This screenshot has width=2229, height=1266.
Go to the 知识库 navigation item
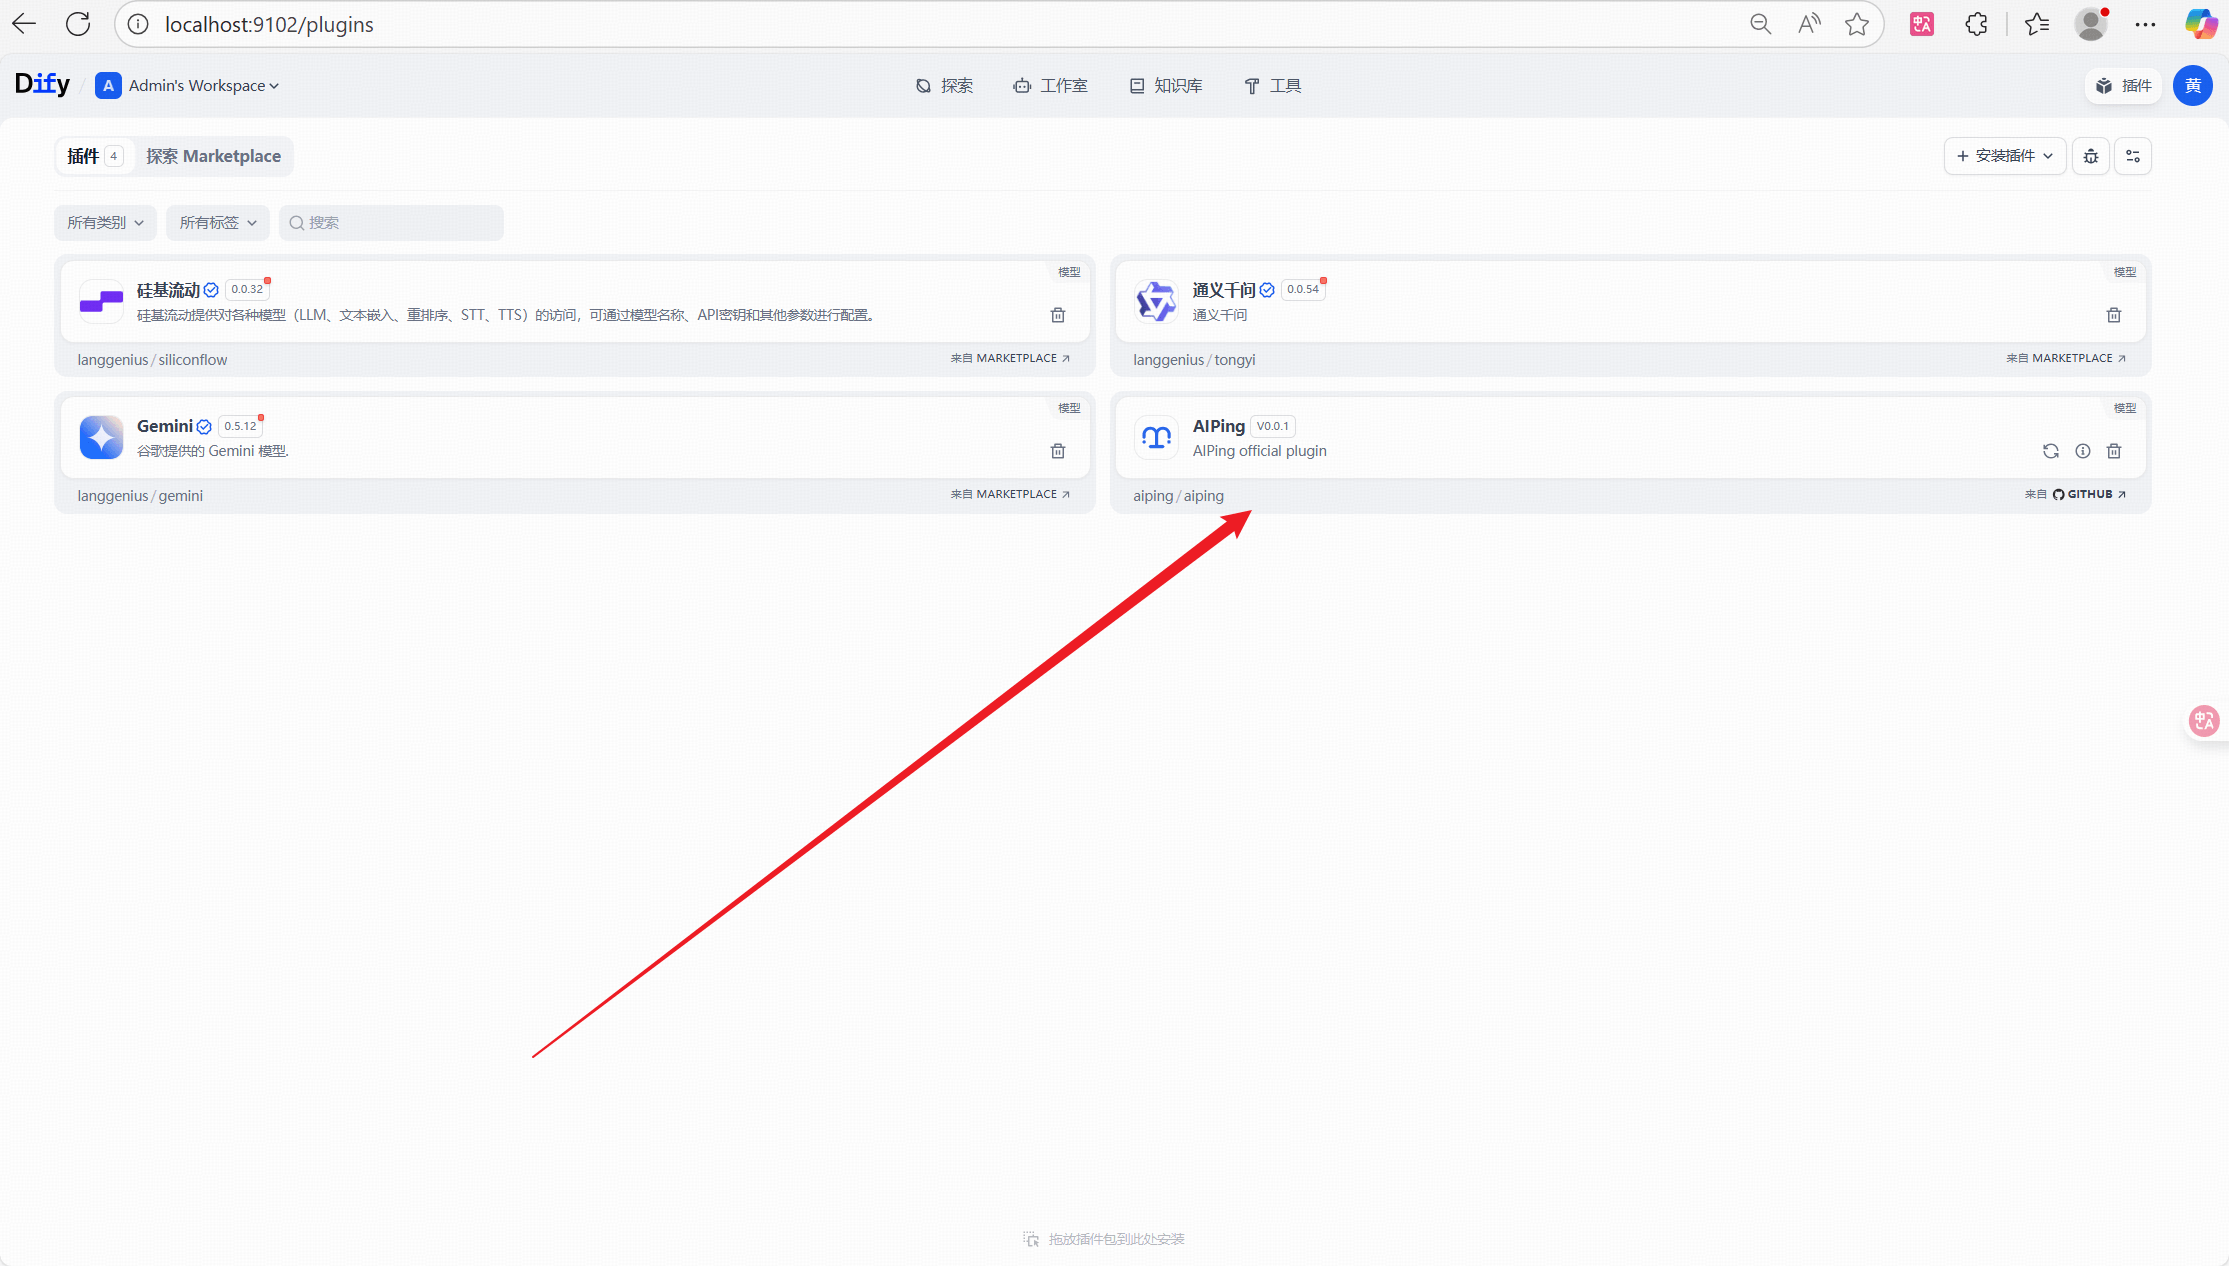[1166, 86]
